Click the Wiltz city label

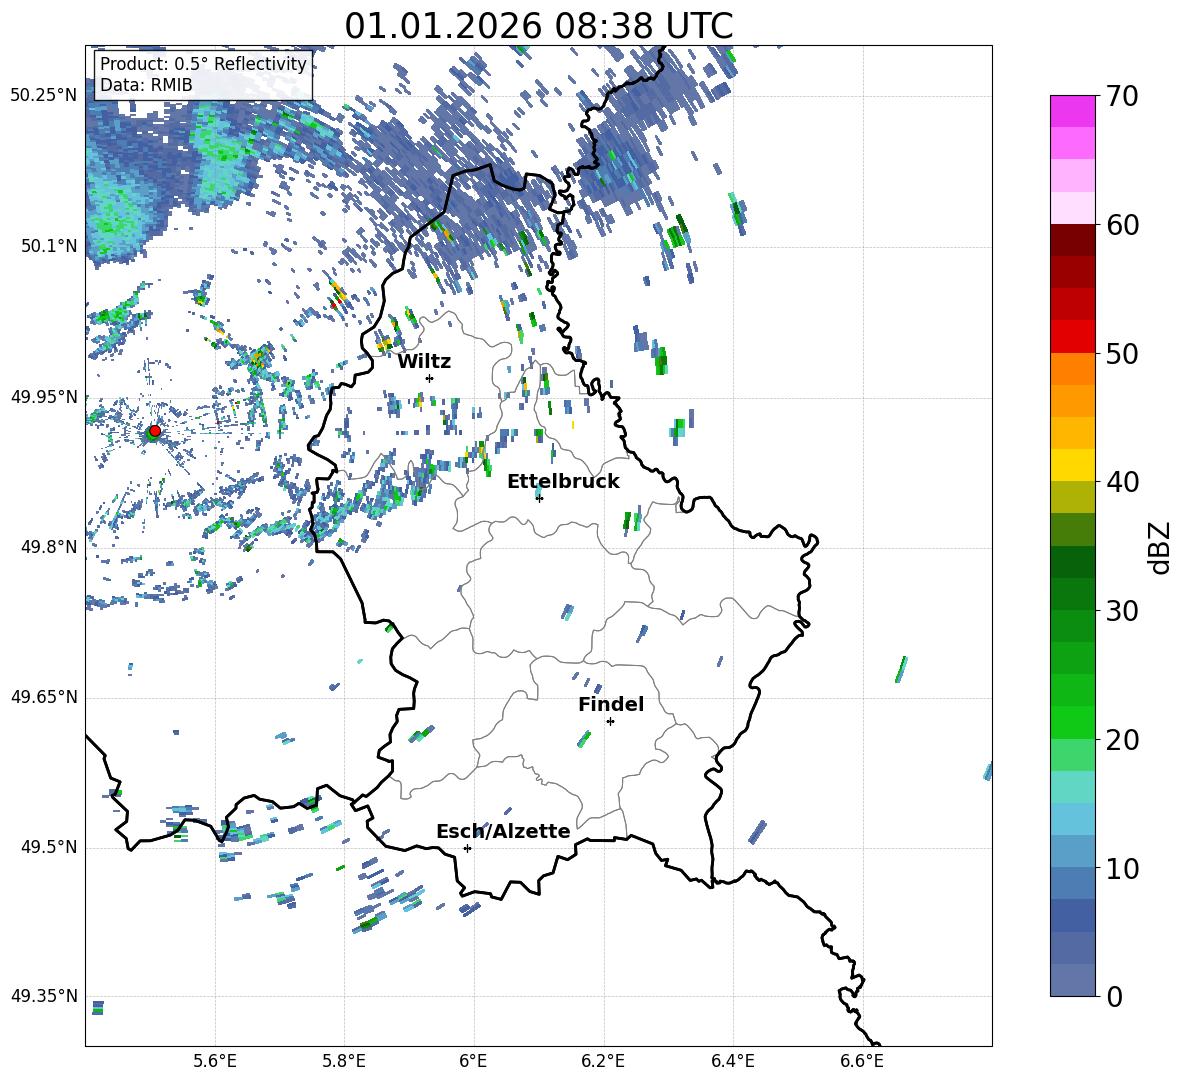point(424,362)
